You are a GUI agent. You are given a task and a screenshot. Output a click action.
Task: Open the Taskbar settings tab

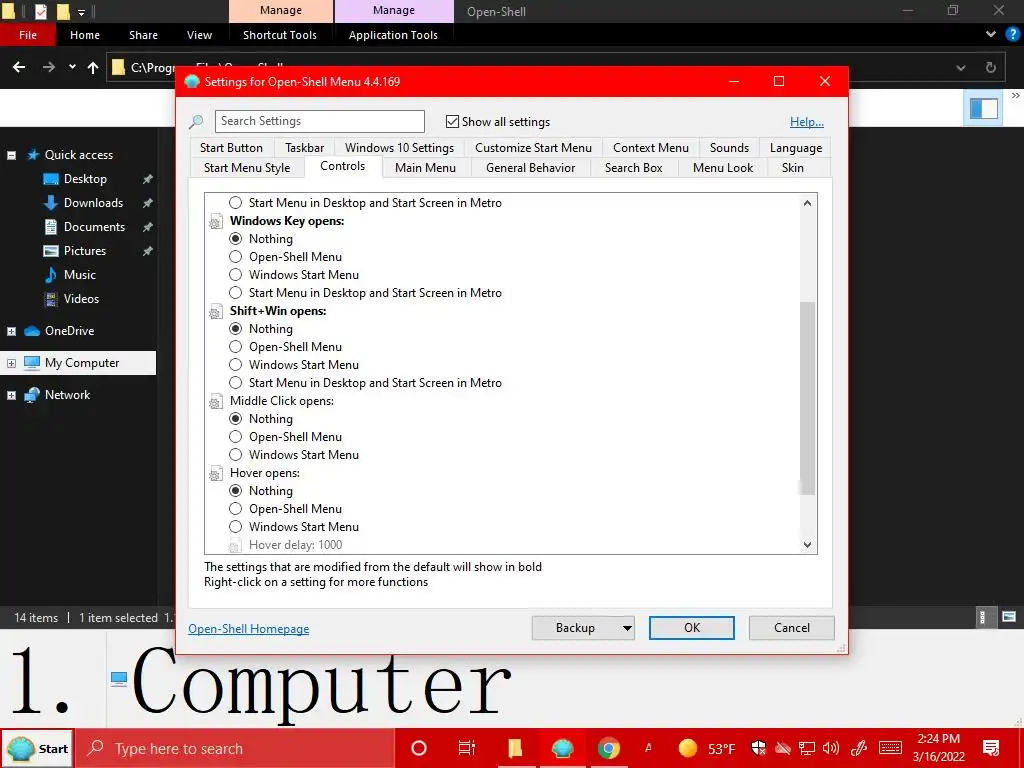click(x=304, y=148)
